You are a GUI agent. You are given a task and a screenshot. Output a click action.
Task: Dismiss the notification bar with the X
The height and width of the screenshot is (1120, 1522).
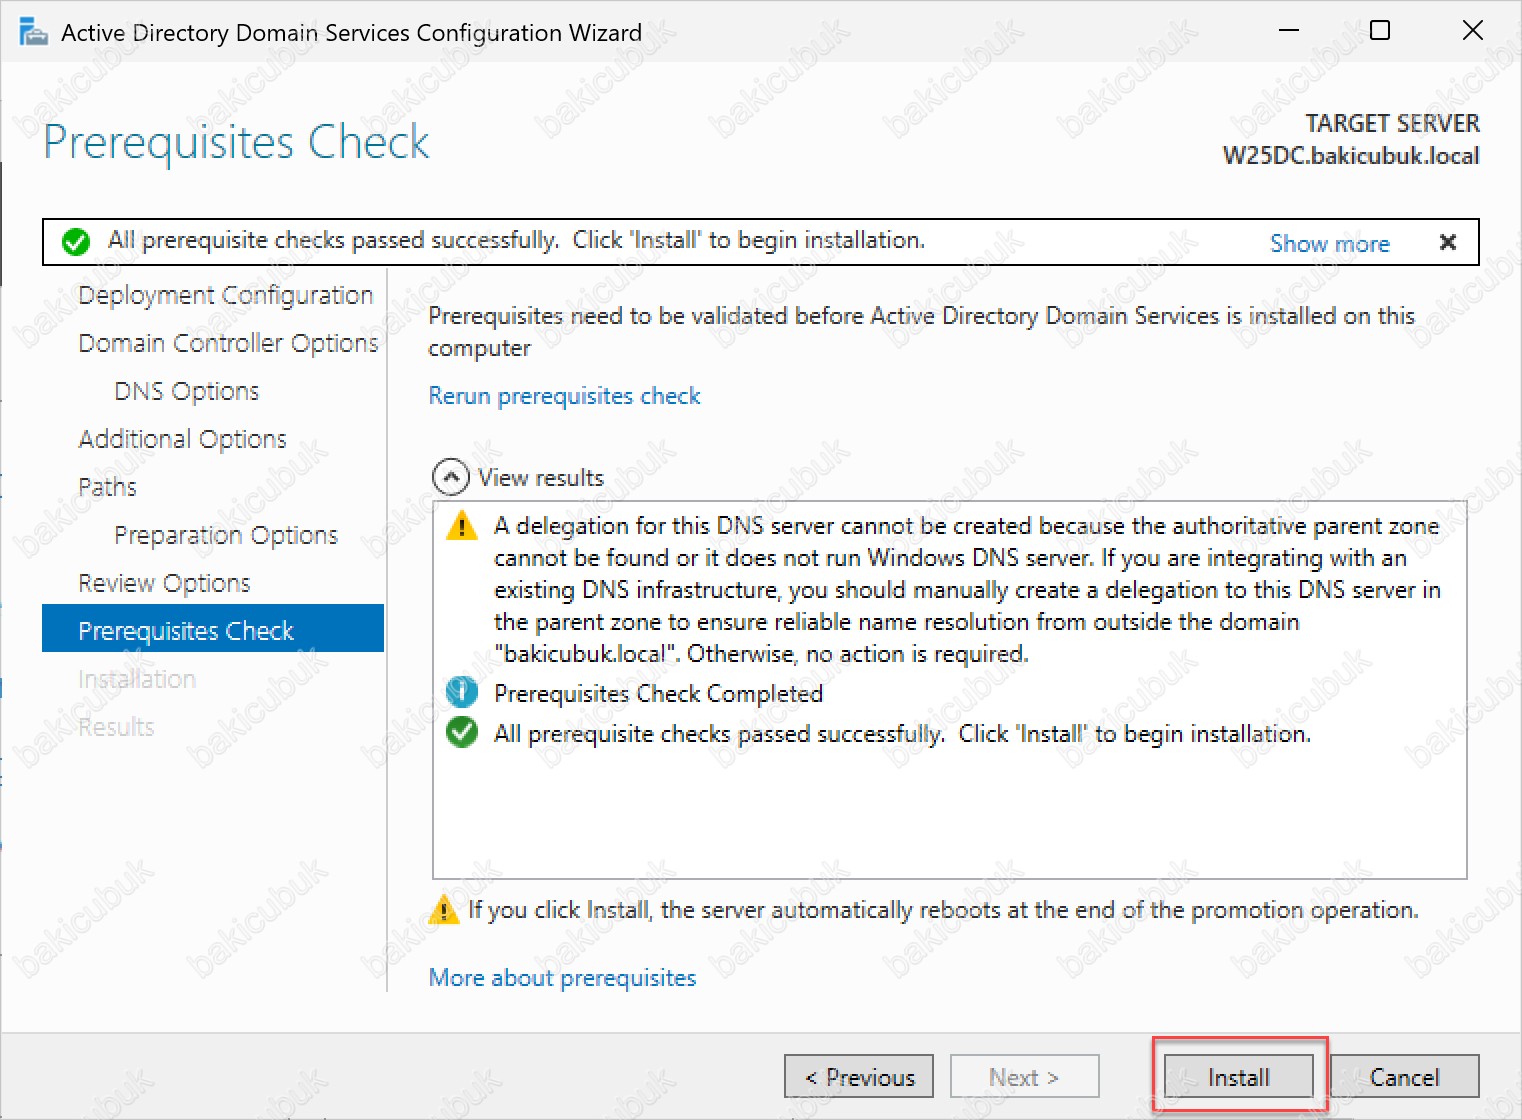coord(1447,242)
